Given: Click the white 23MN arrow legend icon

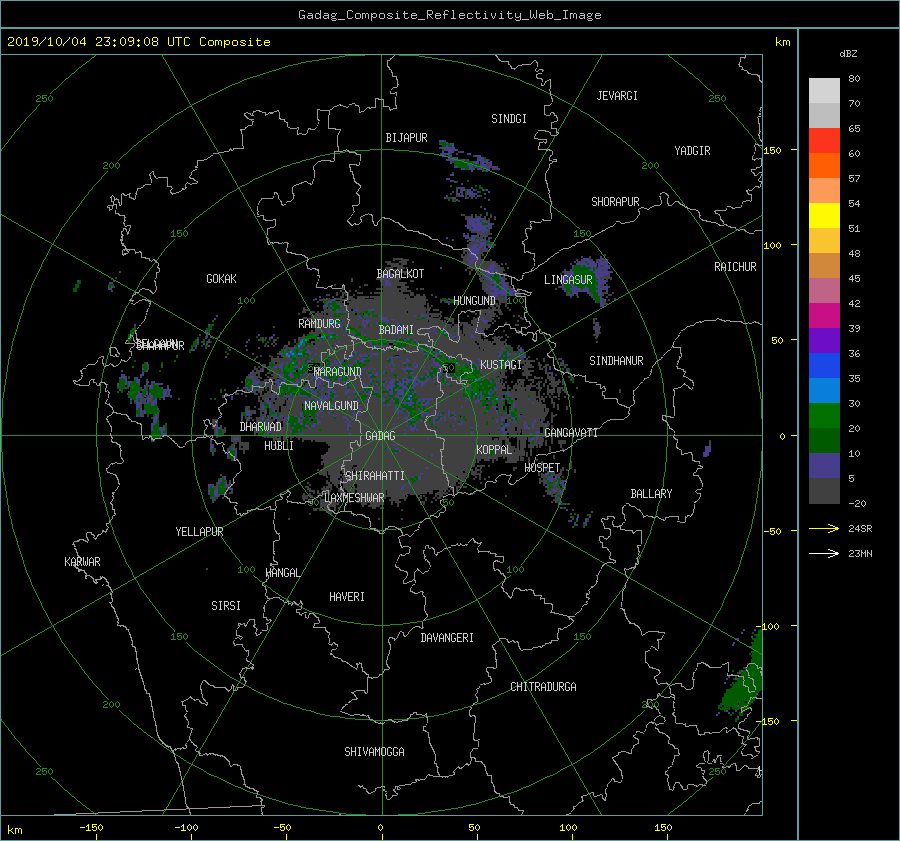Looking at the screenshot, I should (824, 553).
